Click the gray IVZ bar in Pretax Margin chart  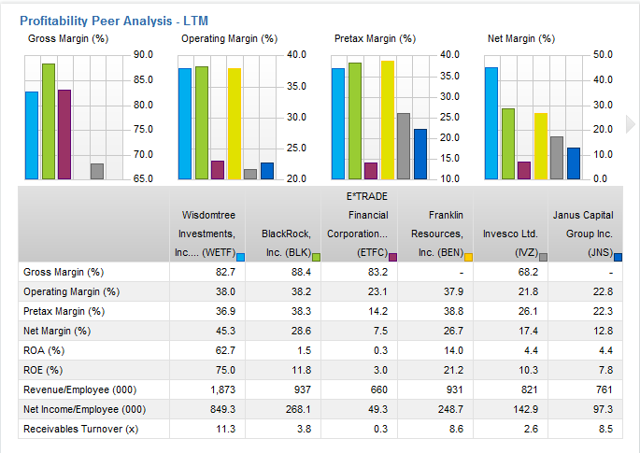coord(403,146)
